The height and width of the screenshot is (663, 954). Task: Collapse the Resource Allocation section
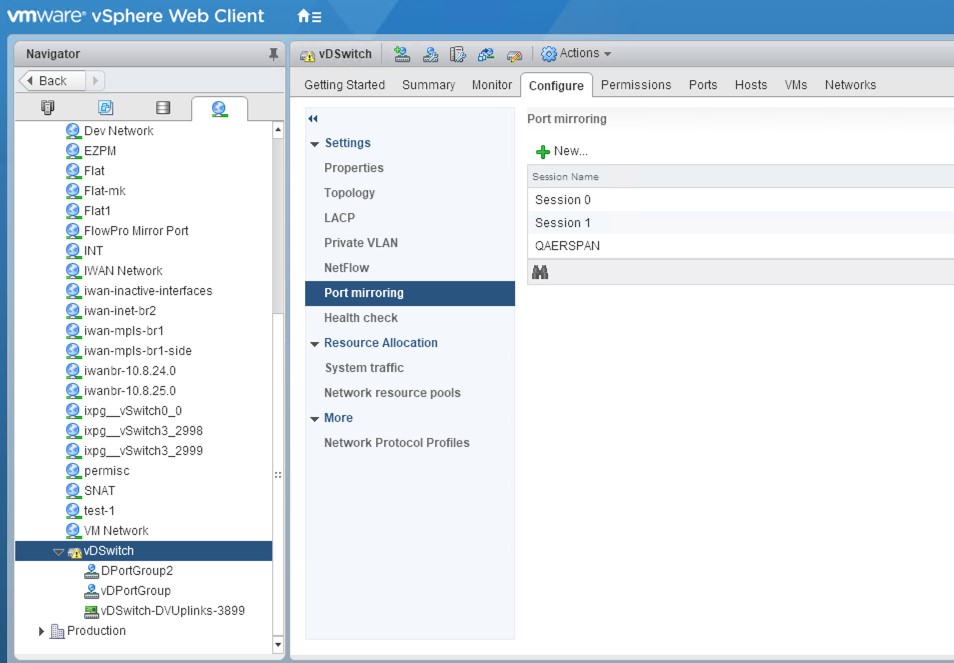click(315, 343)
